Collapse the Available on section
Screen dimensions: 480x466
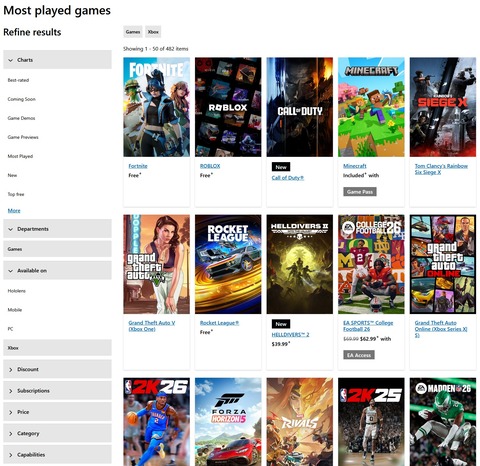click(57, 270)
